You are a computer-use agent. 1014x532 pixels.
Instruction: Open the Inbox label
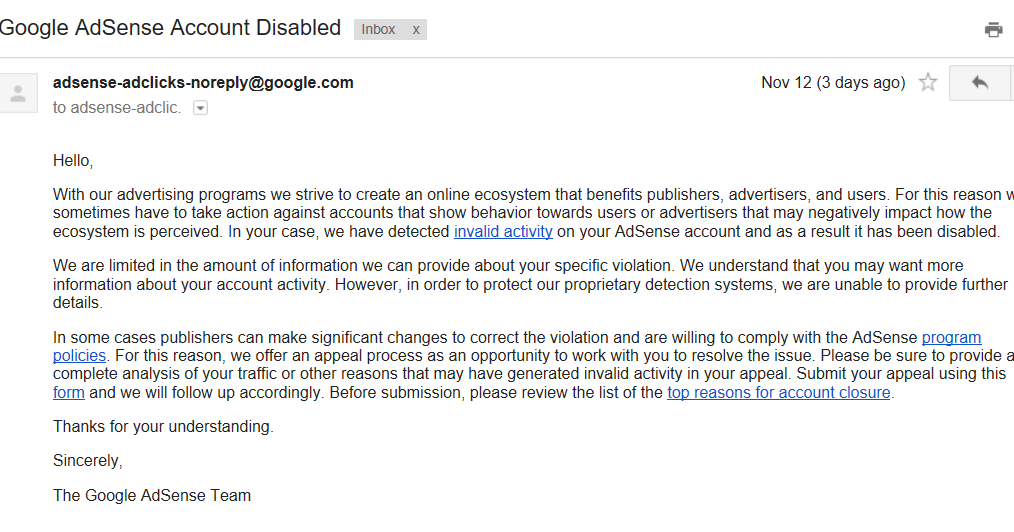point(378,30)
